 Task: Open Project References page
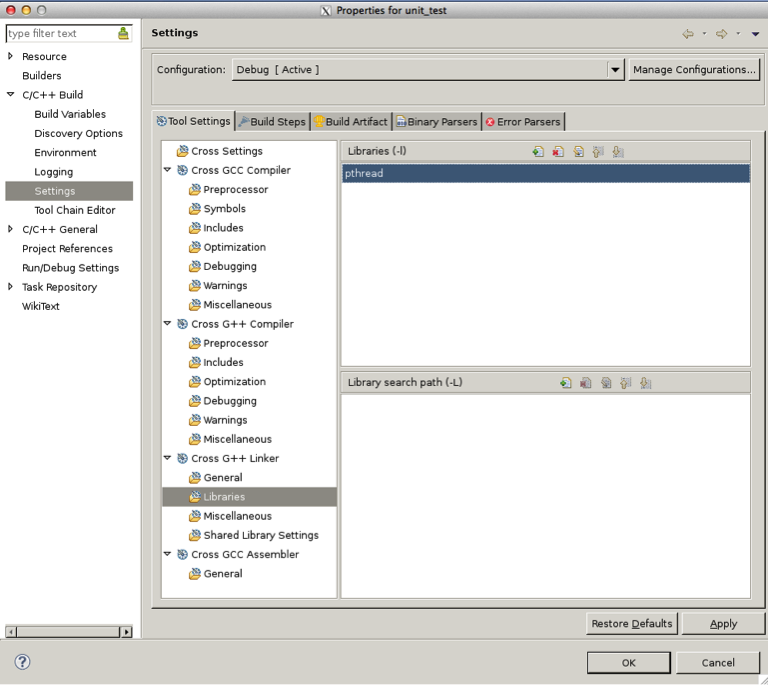67,249
